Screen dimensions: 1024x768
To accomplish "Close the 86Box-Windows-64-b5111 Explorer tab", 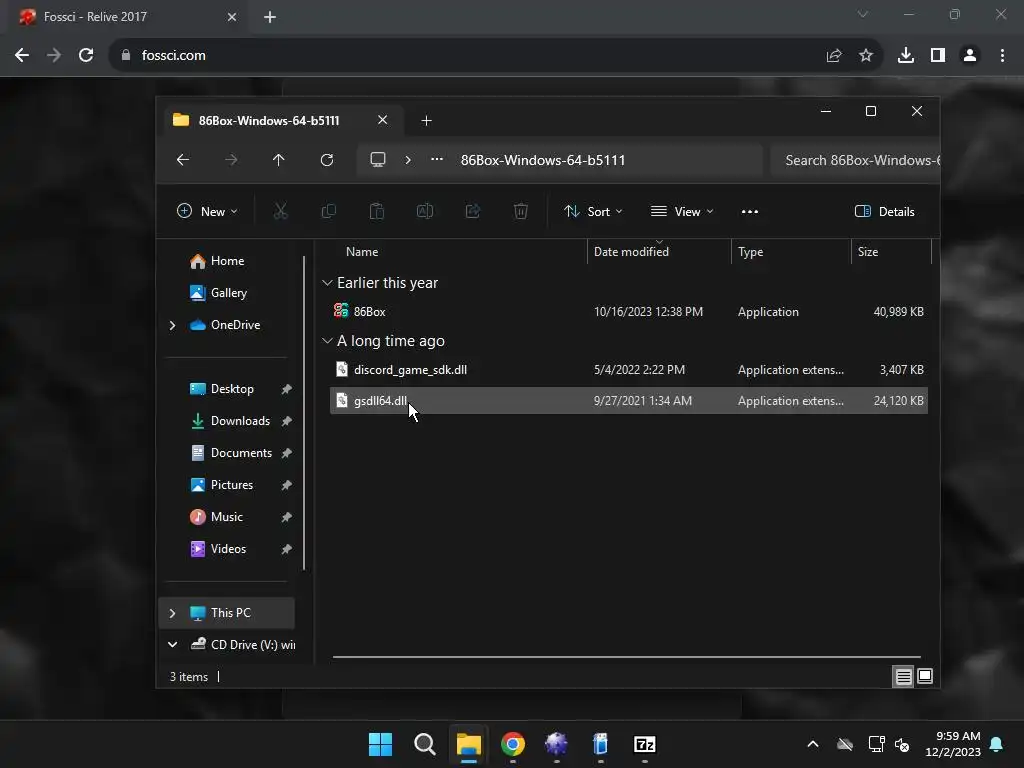I will 383,120.
